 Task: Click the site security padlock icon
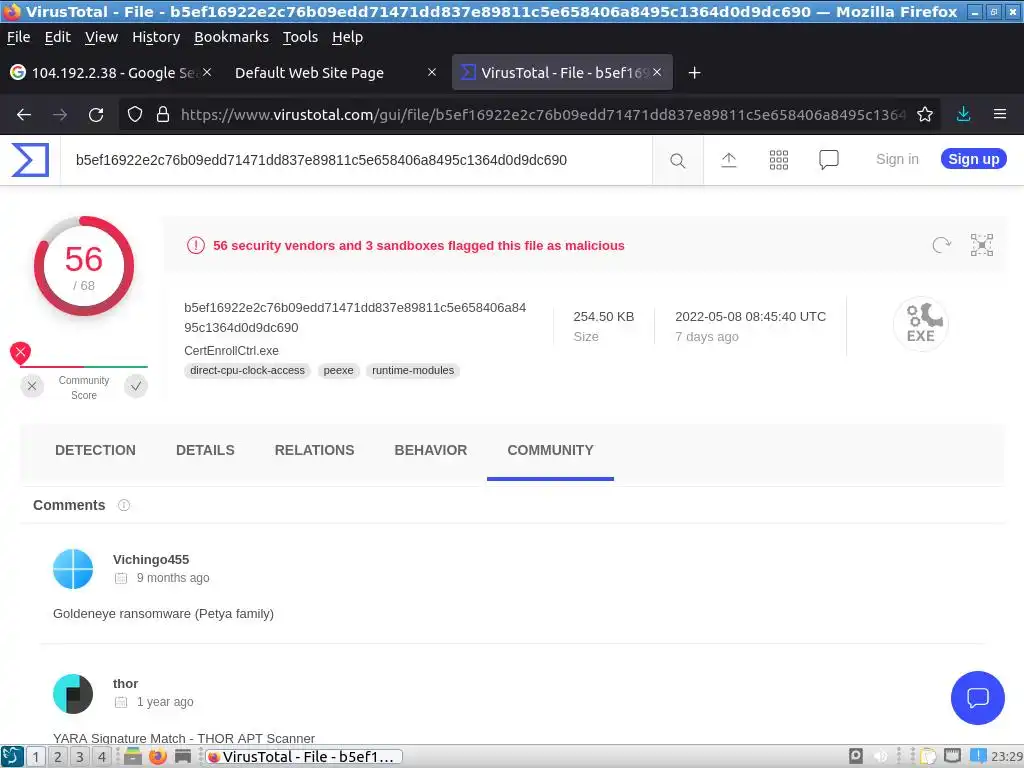[163, 115]
